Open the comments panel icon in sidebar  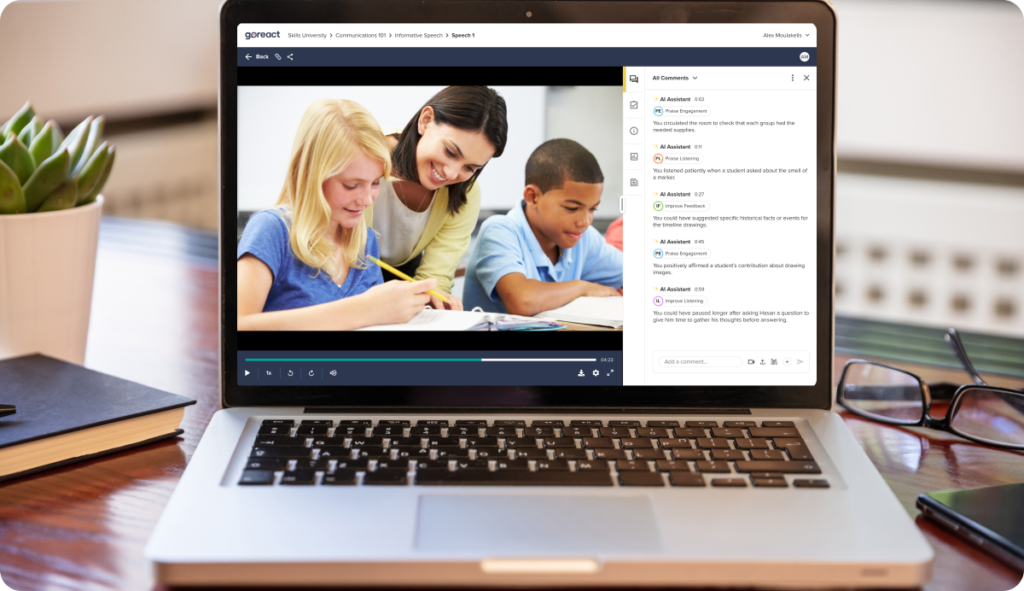pyautogui.click(x=634, y=79)
